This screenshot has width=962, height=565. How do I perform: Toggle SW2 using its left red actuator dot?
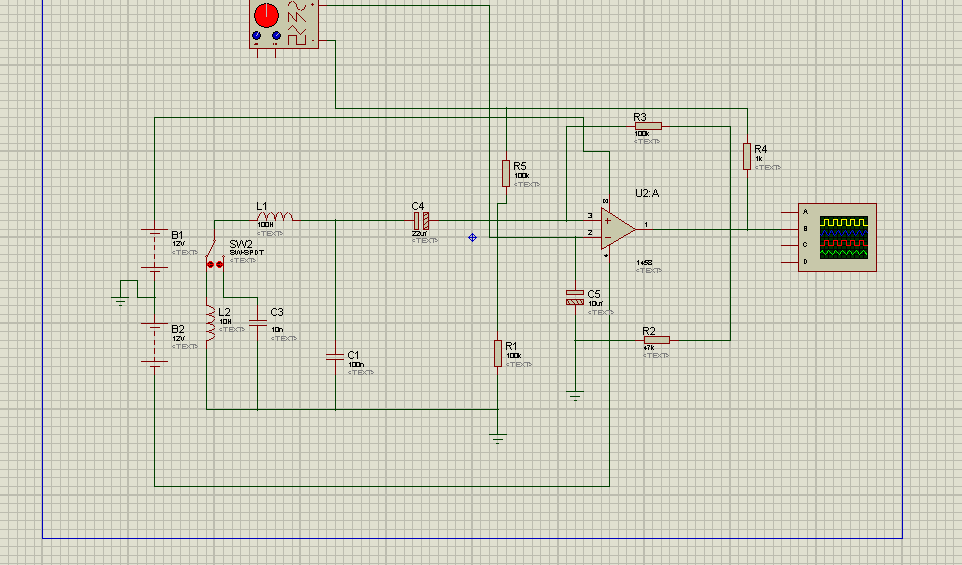[210, 264]
